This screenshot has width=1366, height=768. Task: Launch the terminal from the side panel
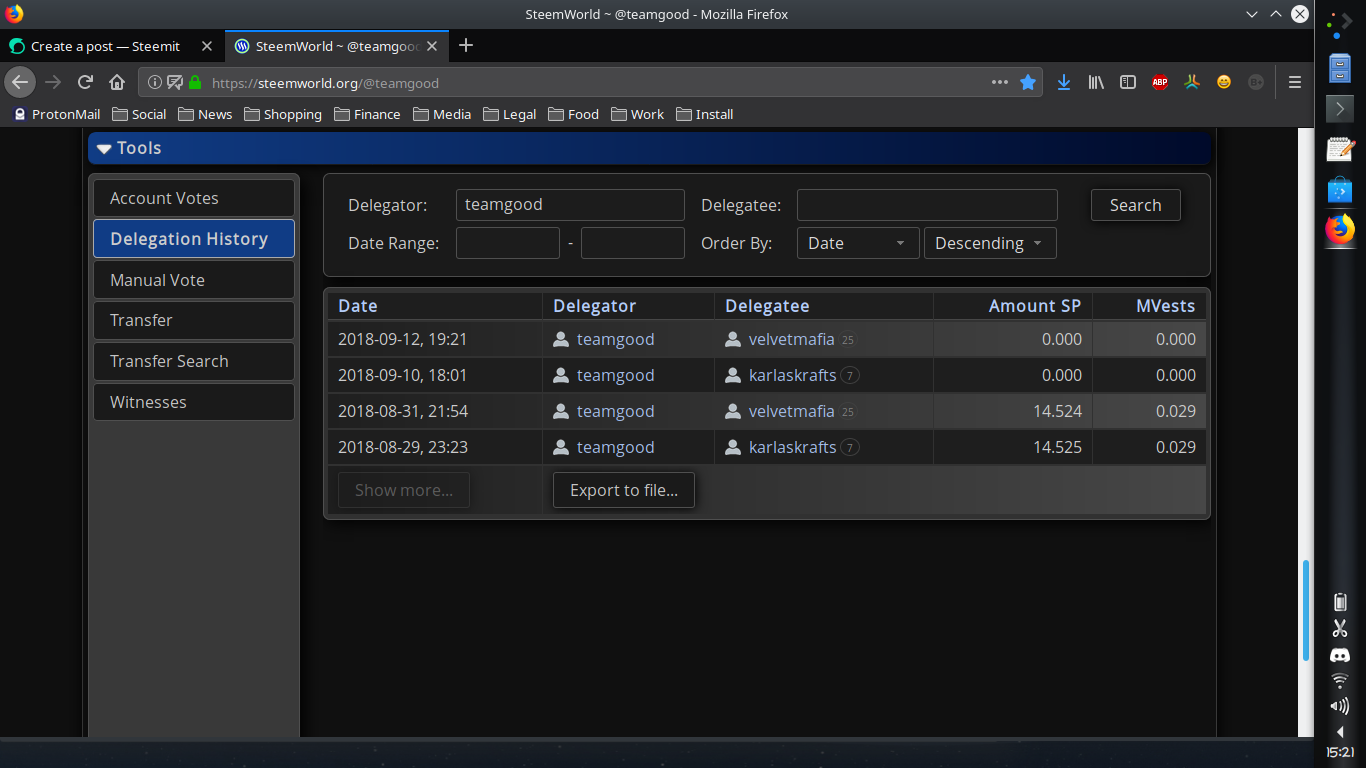(x=1340, y=108)
